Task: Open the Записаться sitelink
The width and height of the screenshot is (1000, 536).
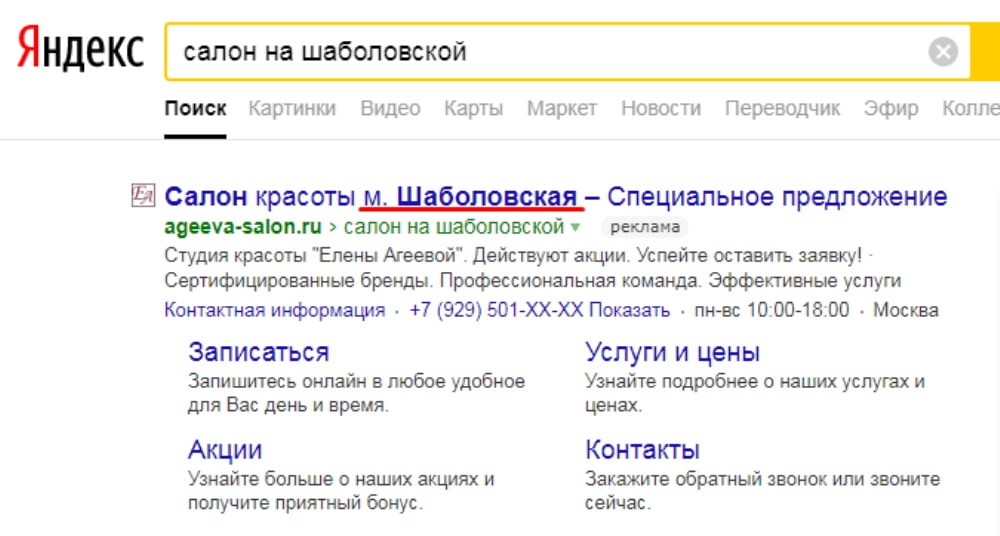Action: [259, 352]
